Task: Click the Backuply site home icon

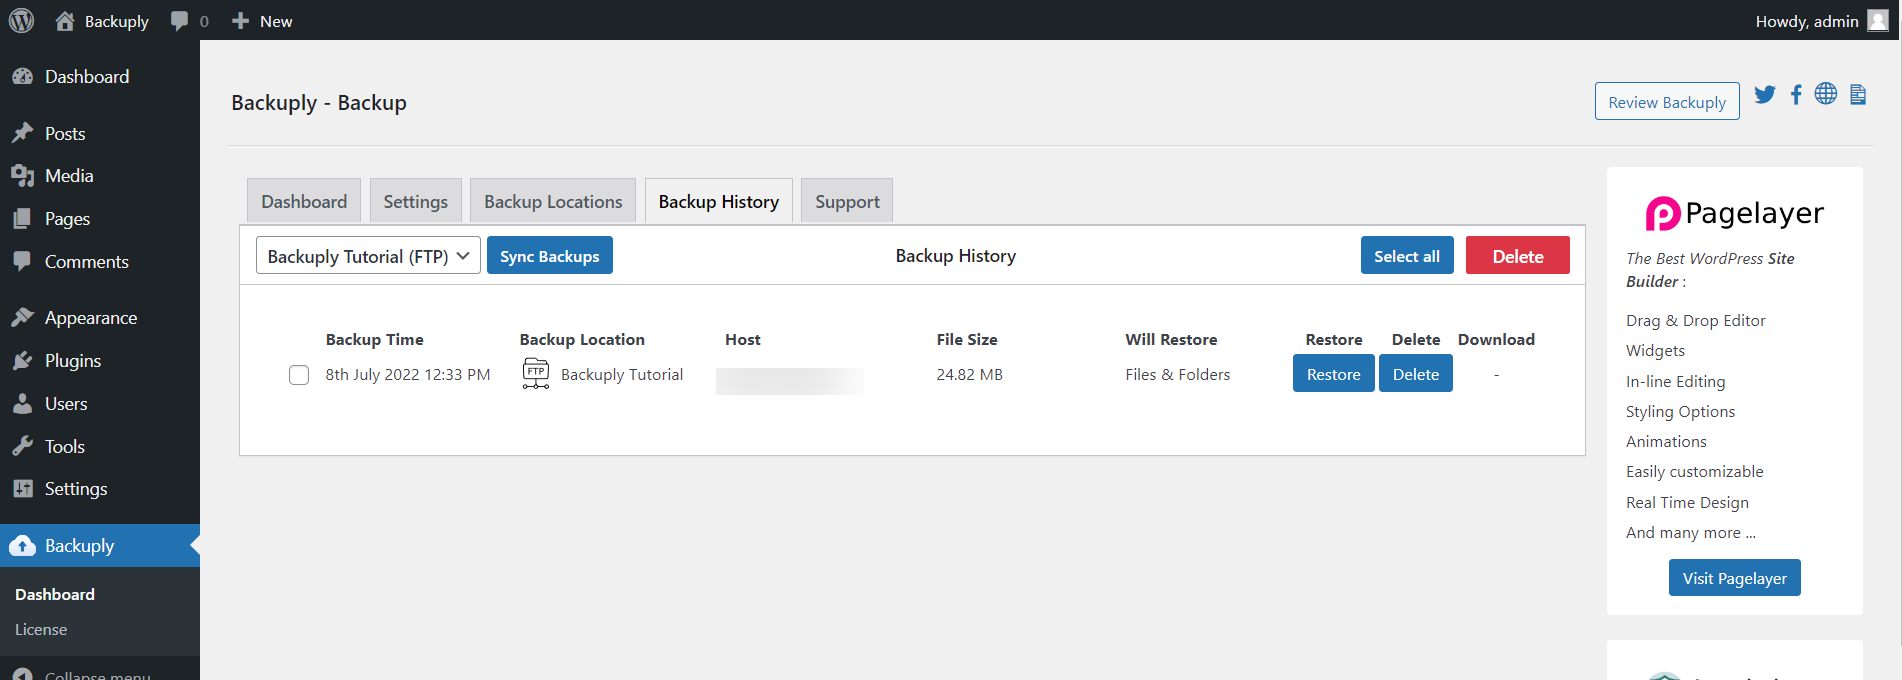Action: tap(65, 21)
